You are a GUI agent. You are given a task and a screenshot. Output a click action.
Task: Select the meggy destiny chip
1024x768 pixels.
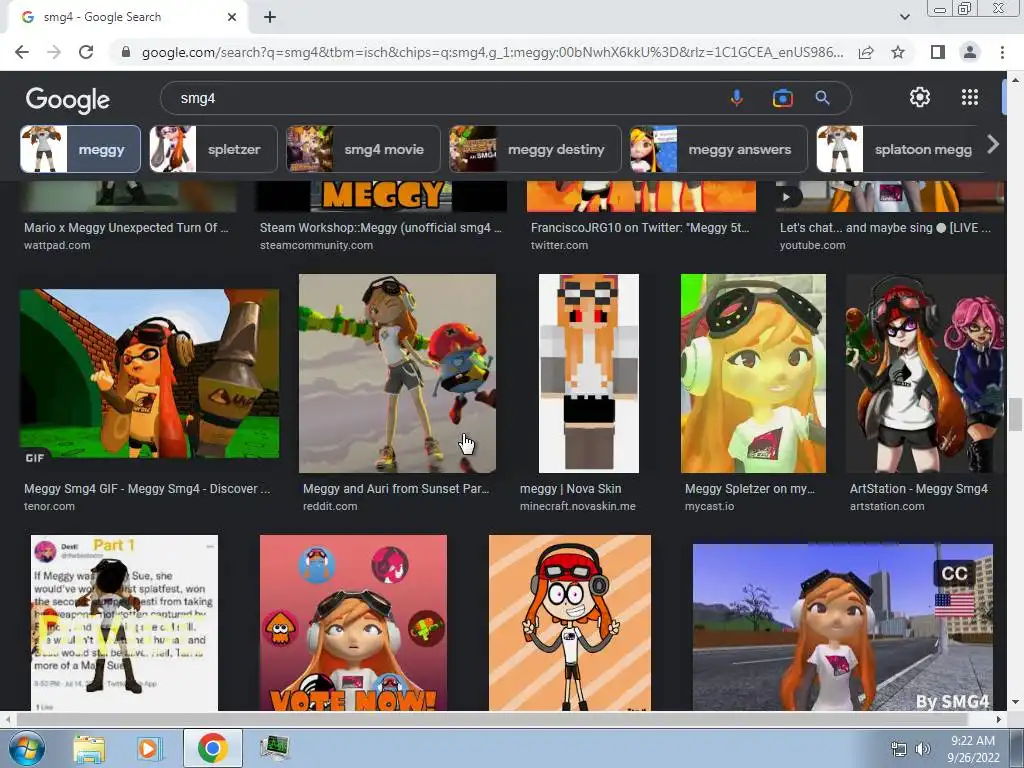coord(535,149)
